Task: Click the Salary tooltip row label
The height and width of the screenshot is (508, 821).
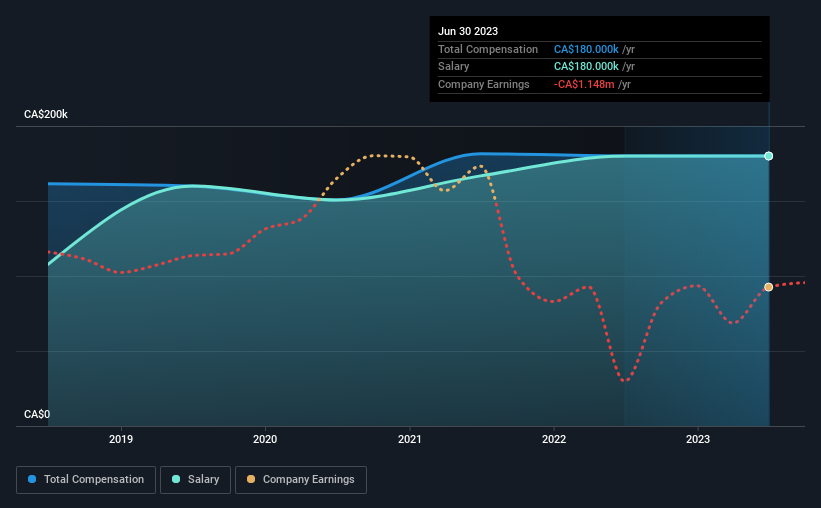Action: tap(453, 67)
